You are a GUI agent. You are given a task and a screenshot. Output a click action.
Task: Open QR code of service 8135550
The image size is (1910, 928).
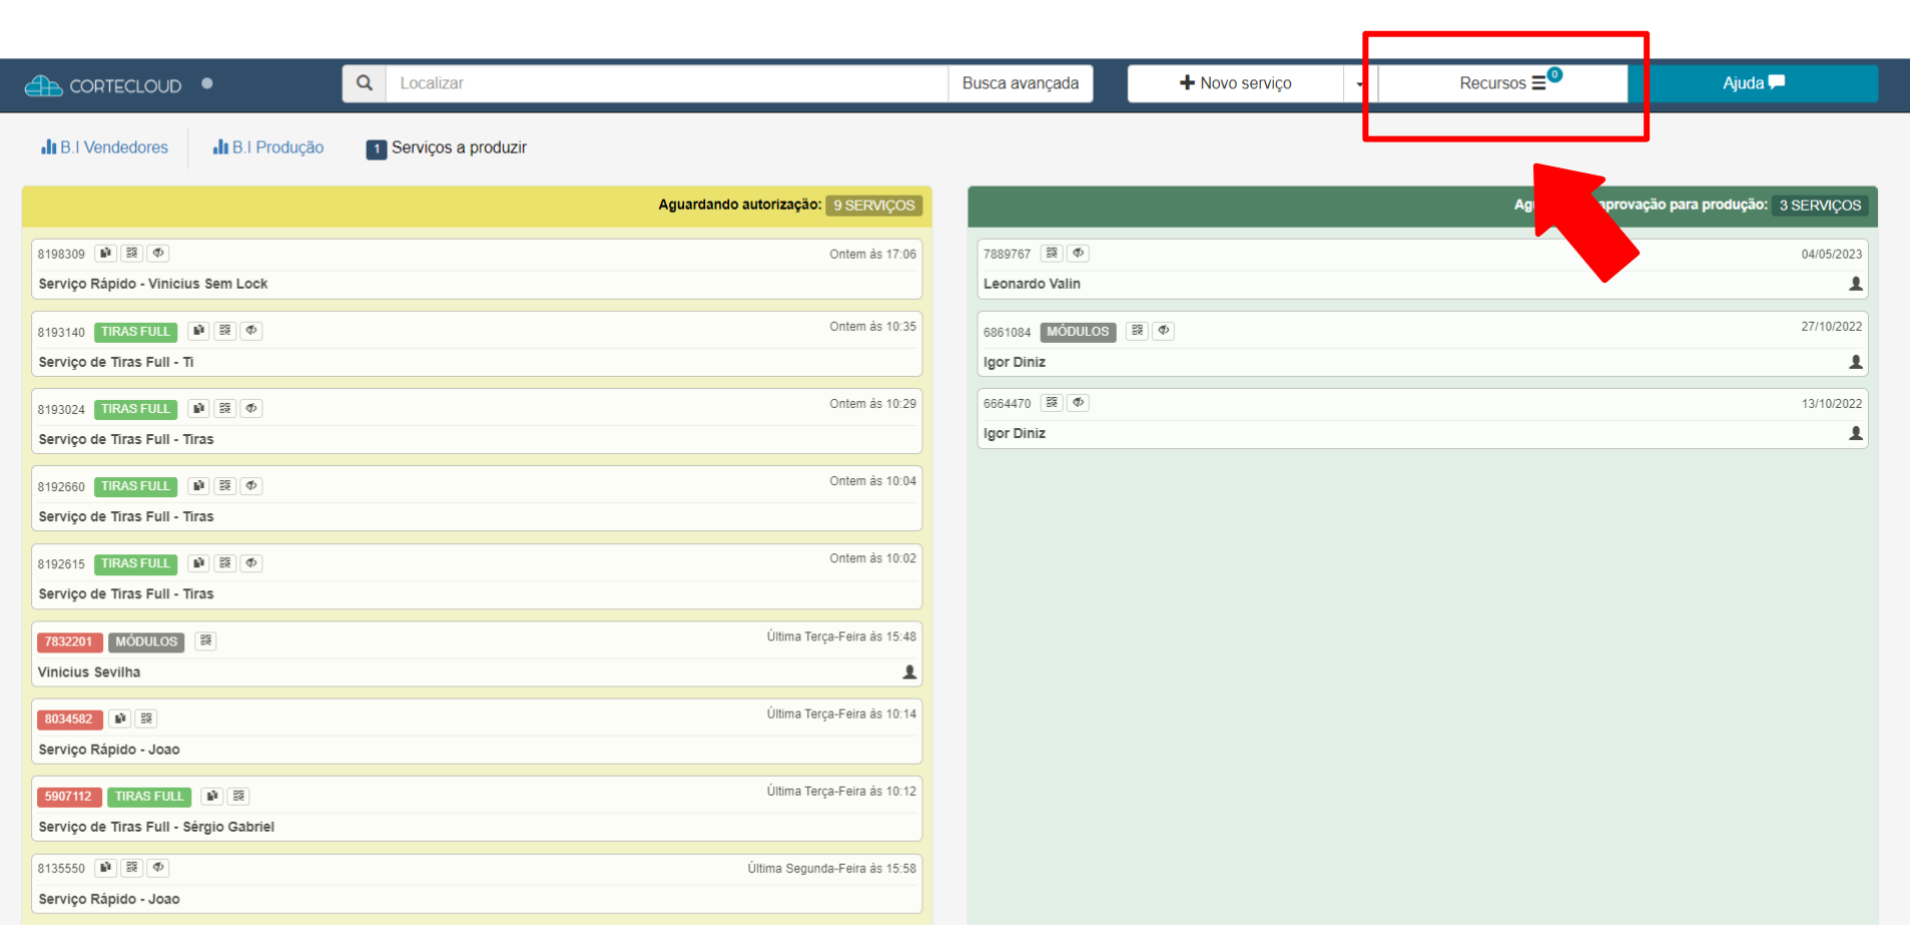click(132, 867)
